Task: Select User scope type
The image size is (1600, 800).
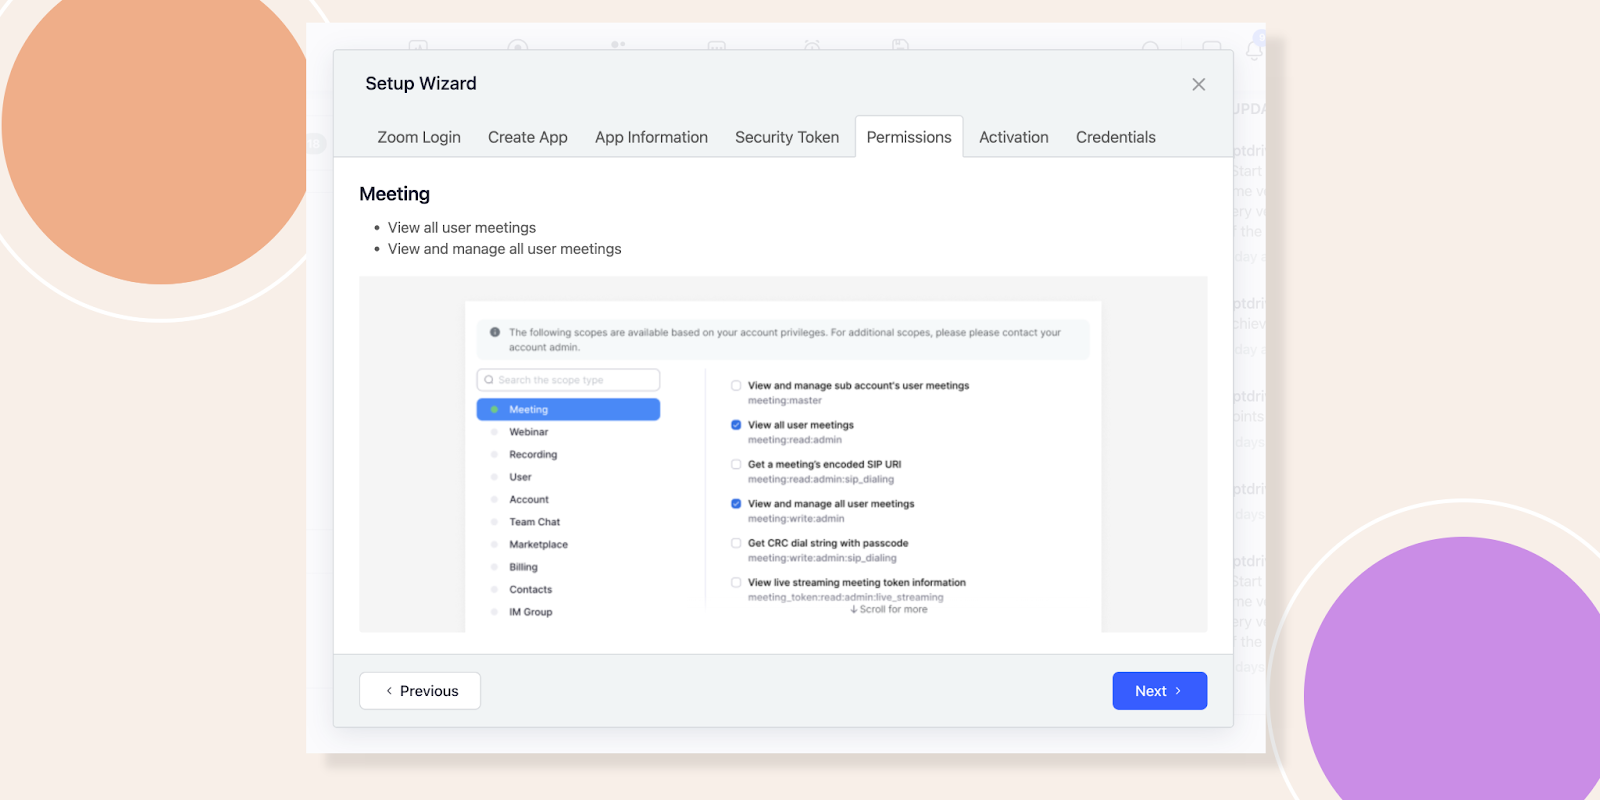Action: click(x=520, y=477)
